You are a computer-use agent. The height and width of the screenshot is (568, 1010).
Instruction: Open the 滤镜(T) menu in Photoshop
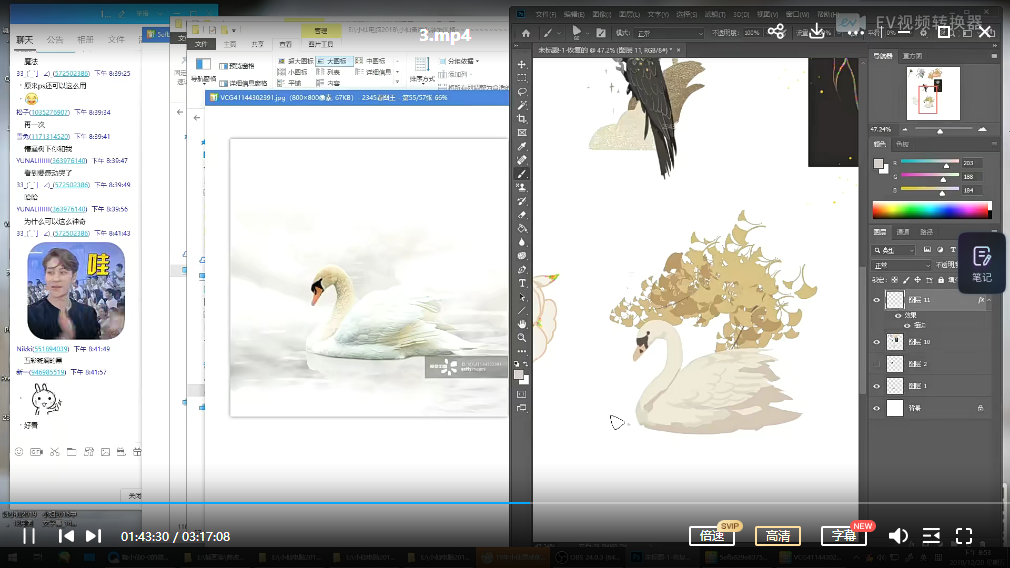[x=715, y=14]
